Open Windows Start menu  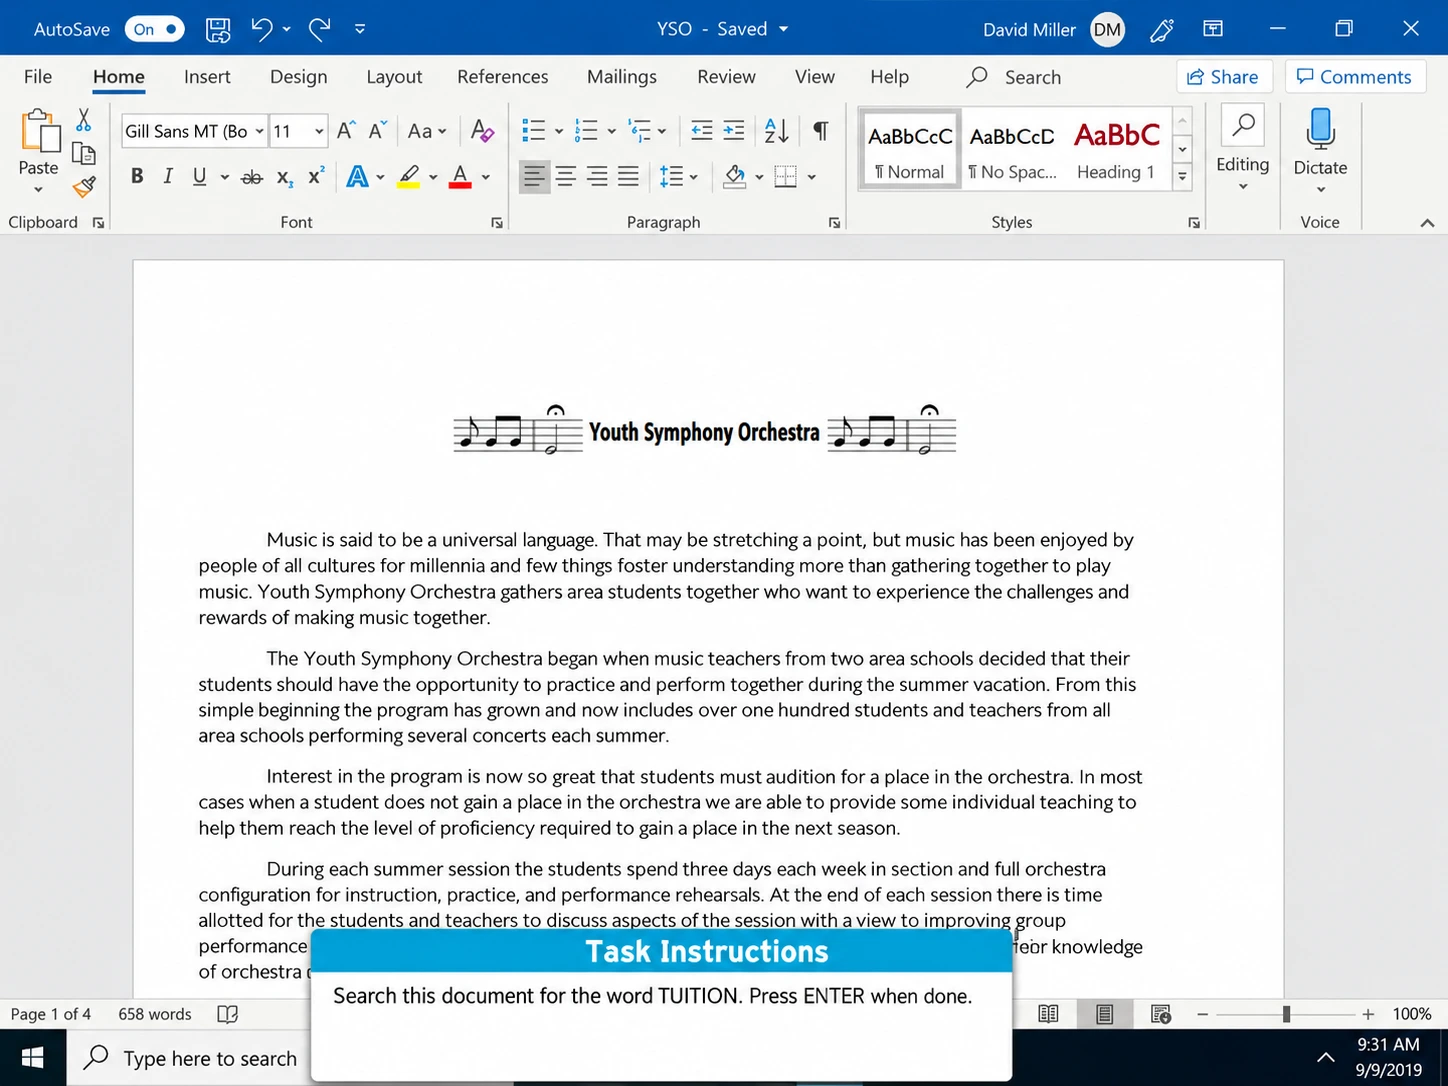click(32, 1058)
